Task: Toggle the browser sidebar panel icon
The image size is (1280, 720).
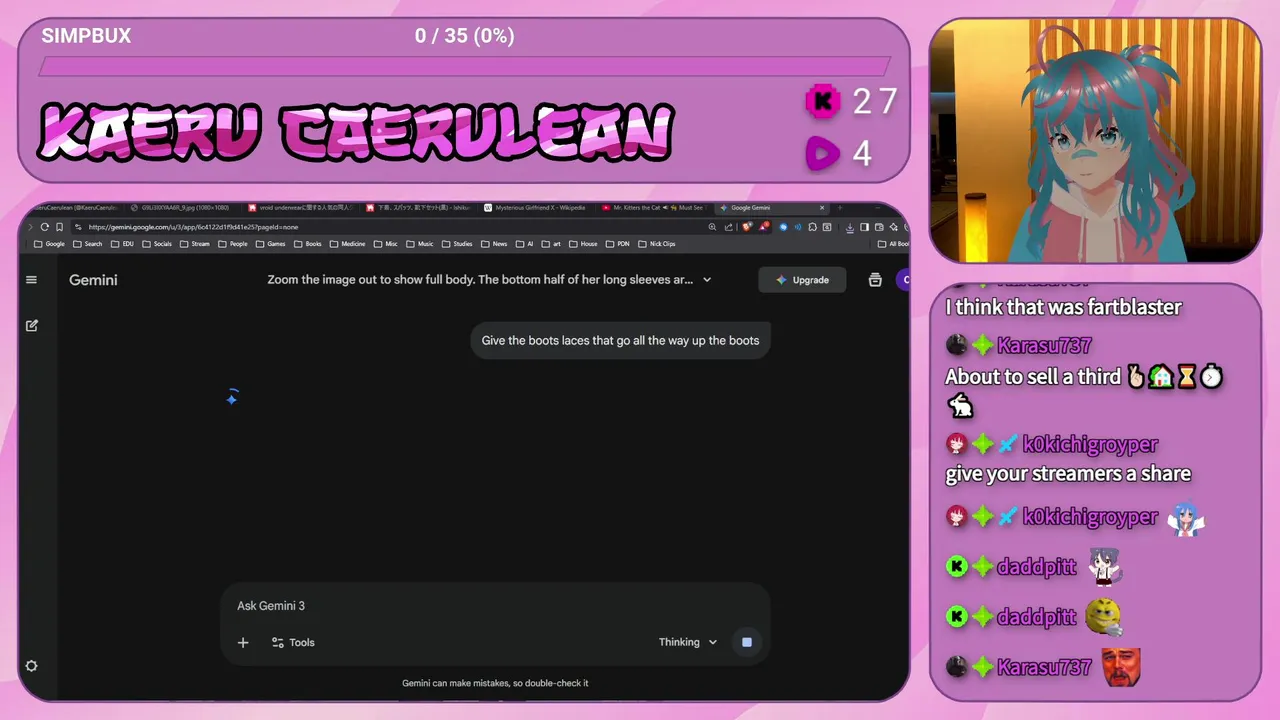Action: [x=864, y=227]
